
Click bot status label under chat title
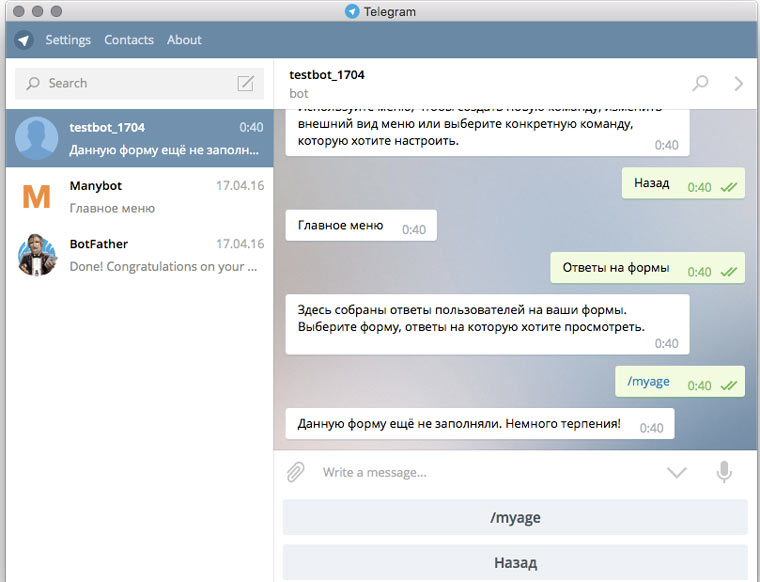pos(299,93)
